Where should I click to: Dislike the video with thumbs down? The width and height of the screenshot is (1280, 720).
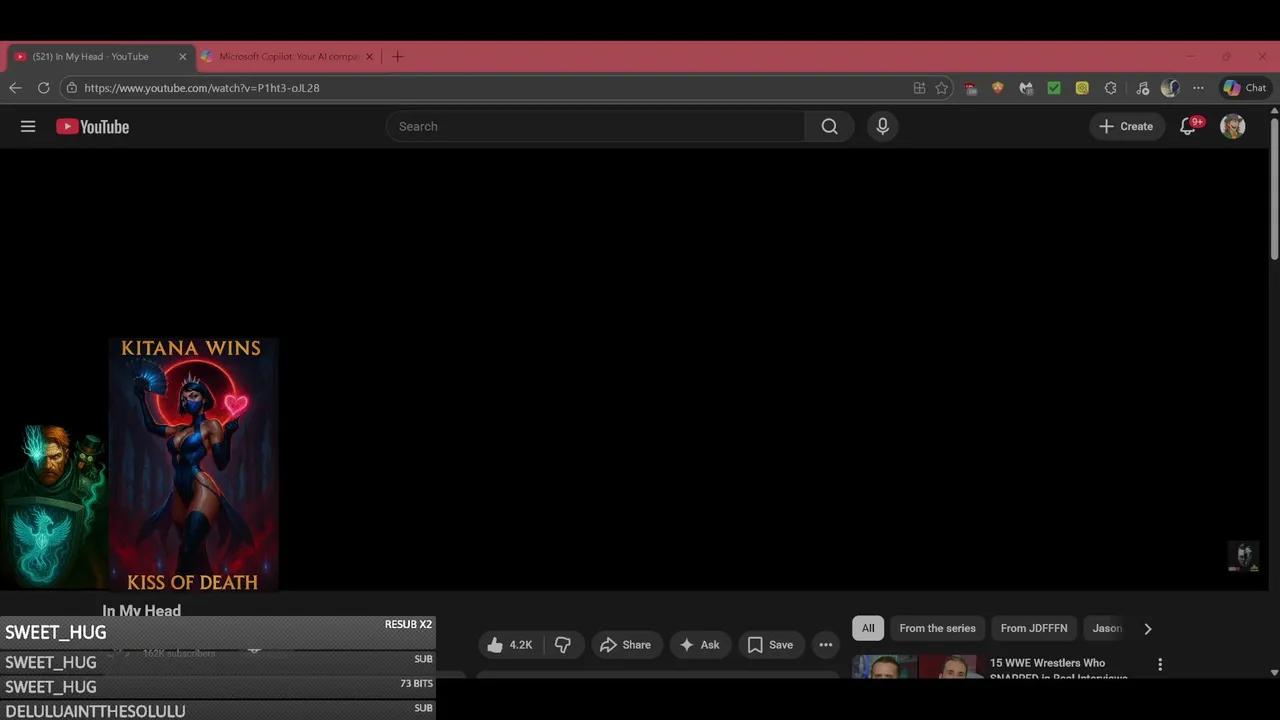(563, 645)
